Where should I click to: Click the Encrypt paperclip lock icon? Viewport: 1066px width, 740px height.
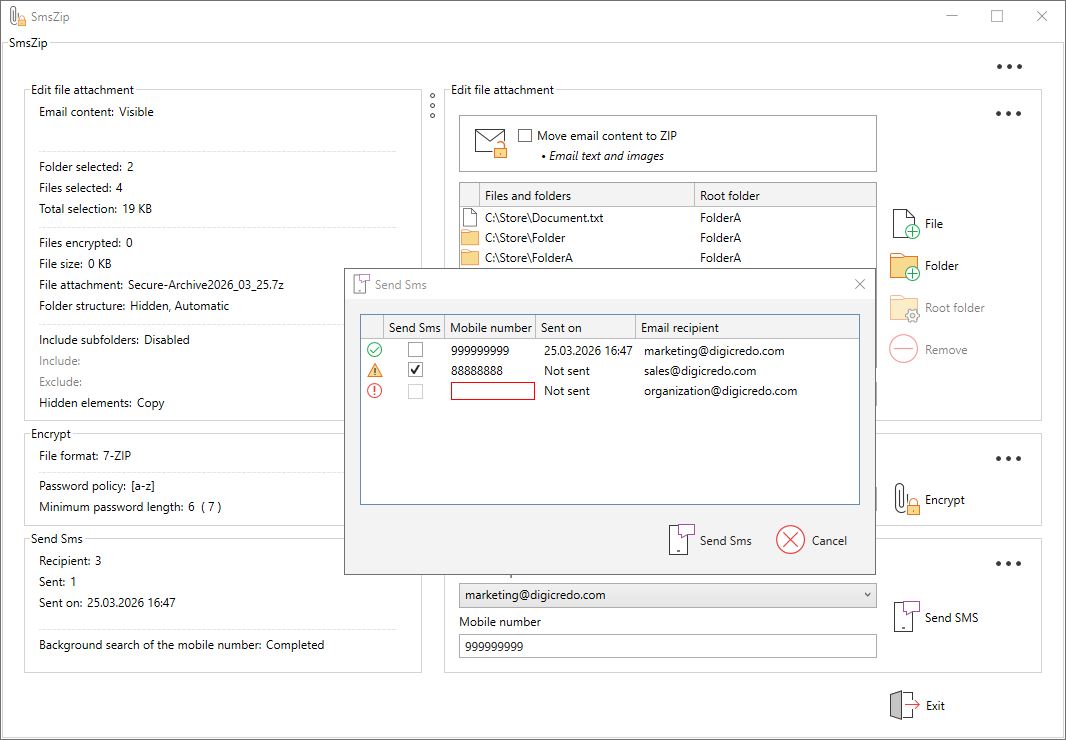pos(904,500)
